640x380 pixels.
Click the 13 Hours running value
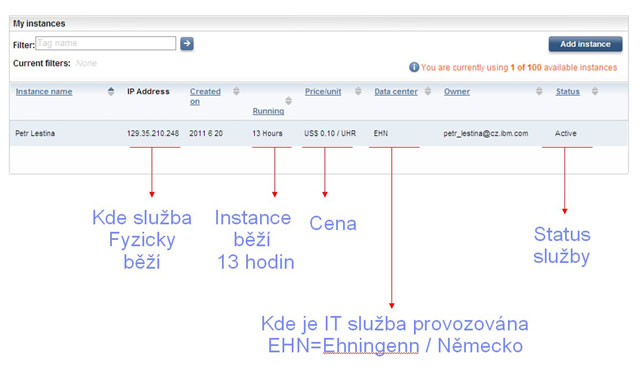(x=267, y=133)
